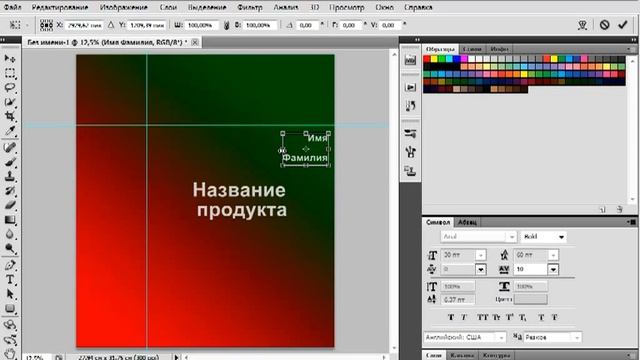The height and width of the screenshot is (360, 640).
Task: Switch to warp mode icon
Action: (582, 25)
